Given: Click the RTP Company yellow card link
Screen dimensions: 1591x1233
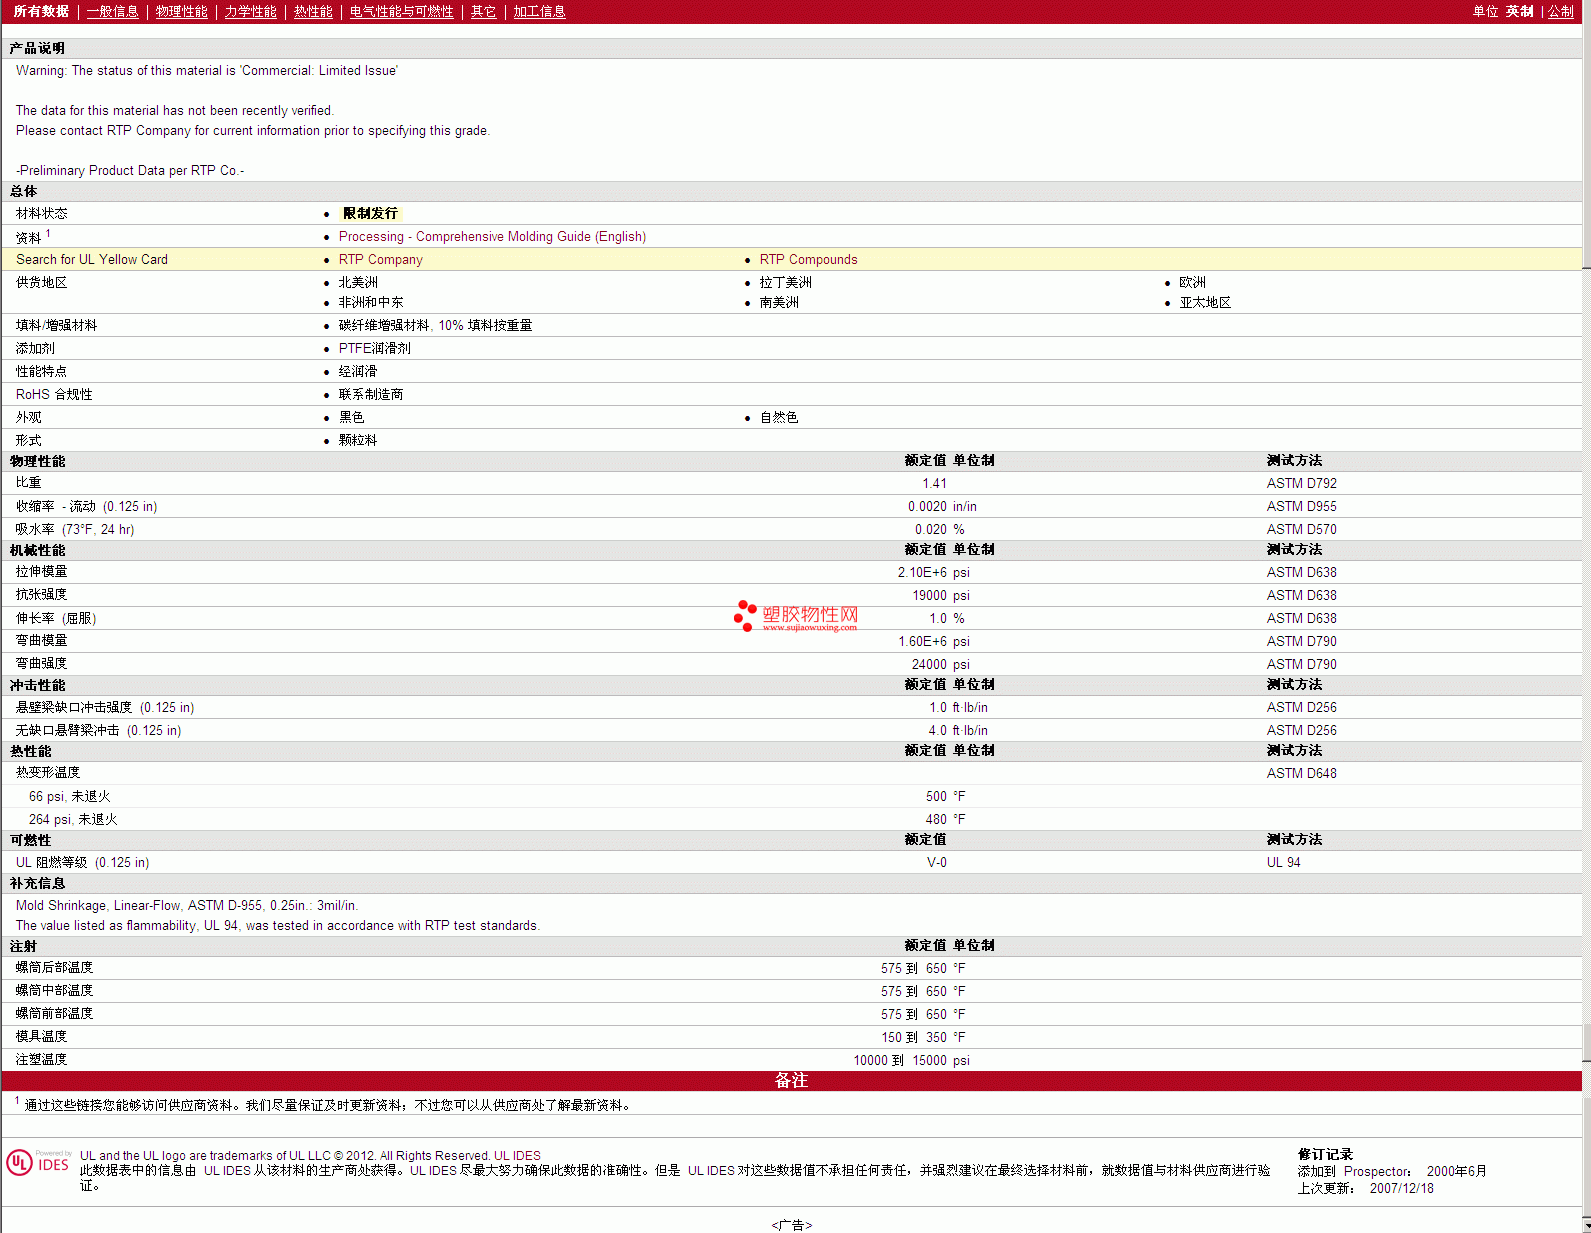Looking at the screenshot, I should tap(380, 260).
